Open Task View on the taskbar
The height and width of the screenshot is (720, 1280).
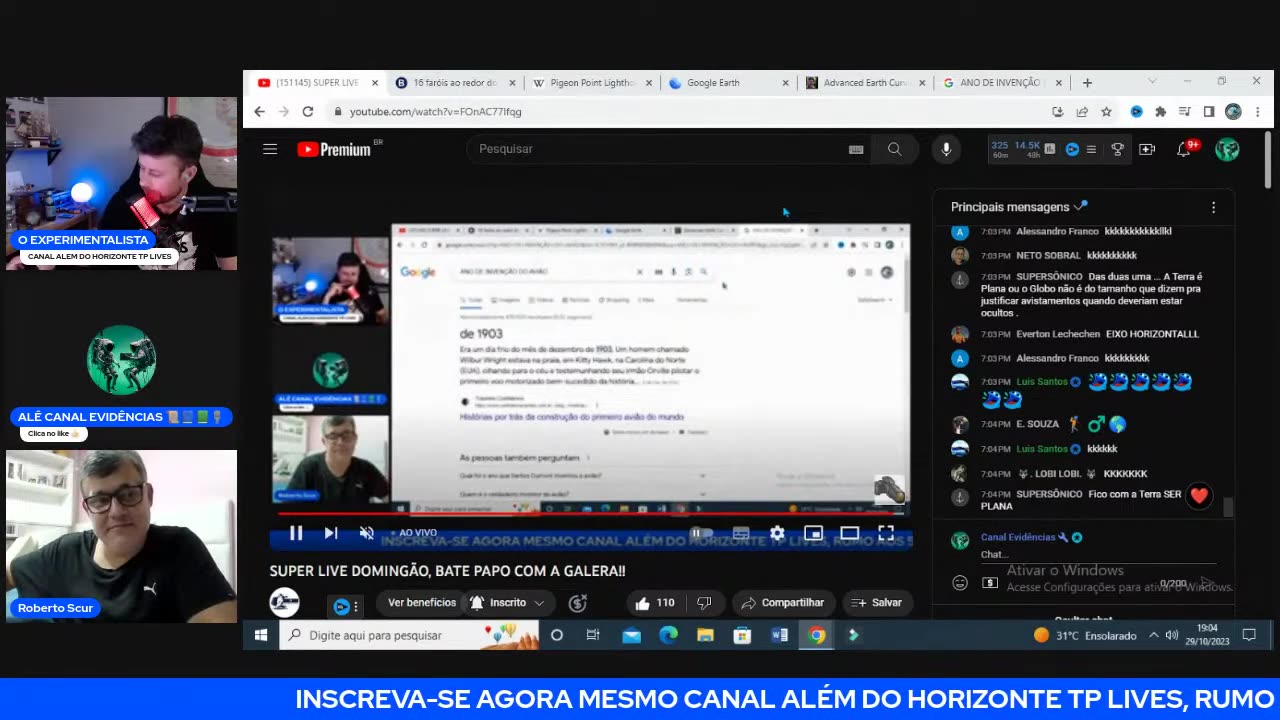click(x=593, y=635)
